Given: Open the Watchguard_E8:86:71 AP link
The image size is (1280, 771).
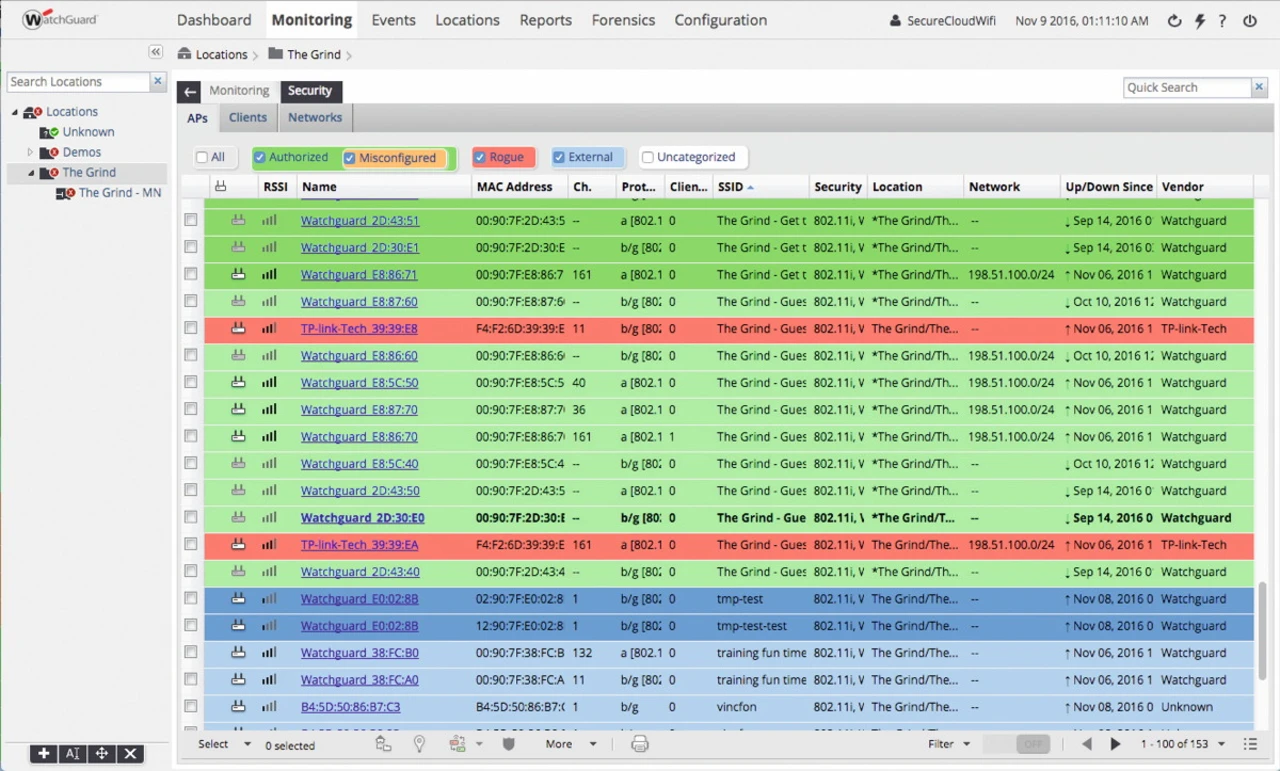Looking at the screenshot, I should tap(359, 274).
